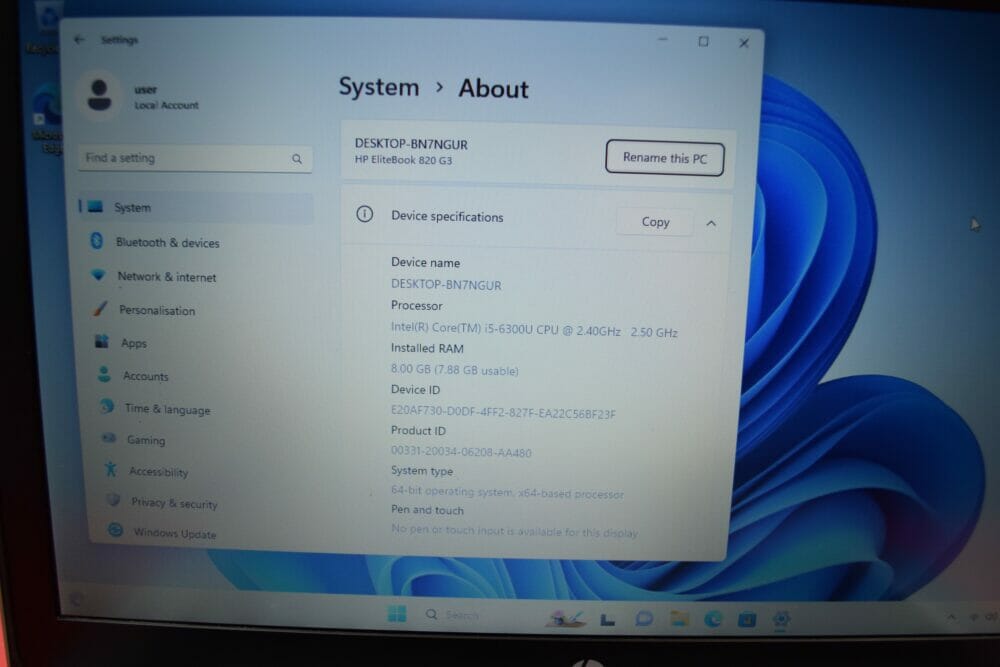This screenshot has height=667, width=1000.
Task: Click the Privacy & security shield icon
Action: click(x=114, y=500)
